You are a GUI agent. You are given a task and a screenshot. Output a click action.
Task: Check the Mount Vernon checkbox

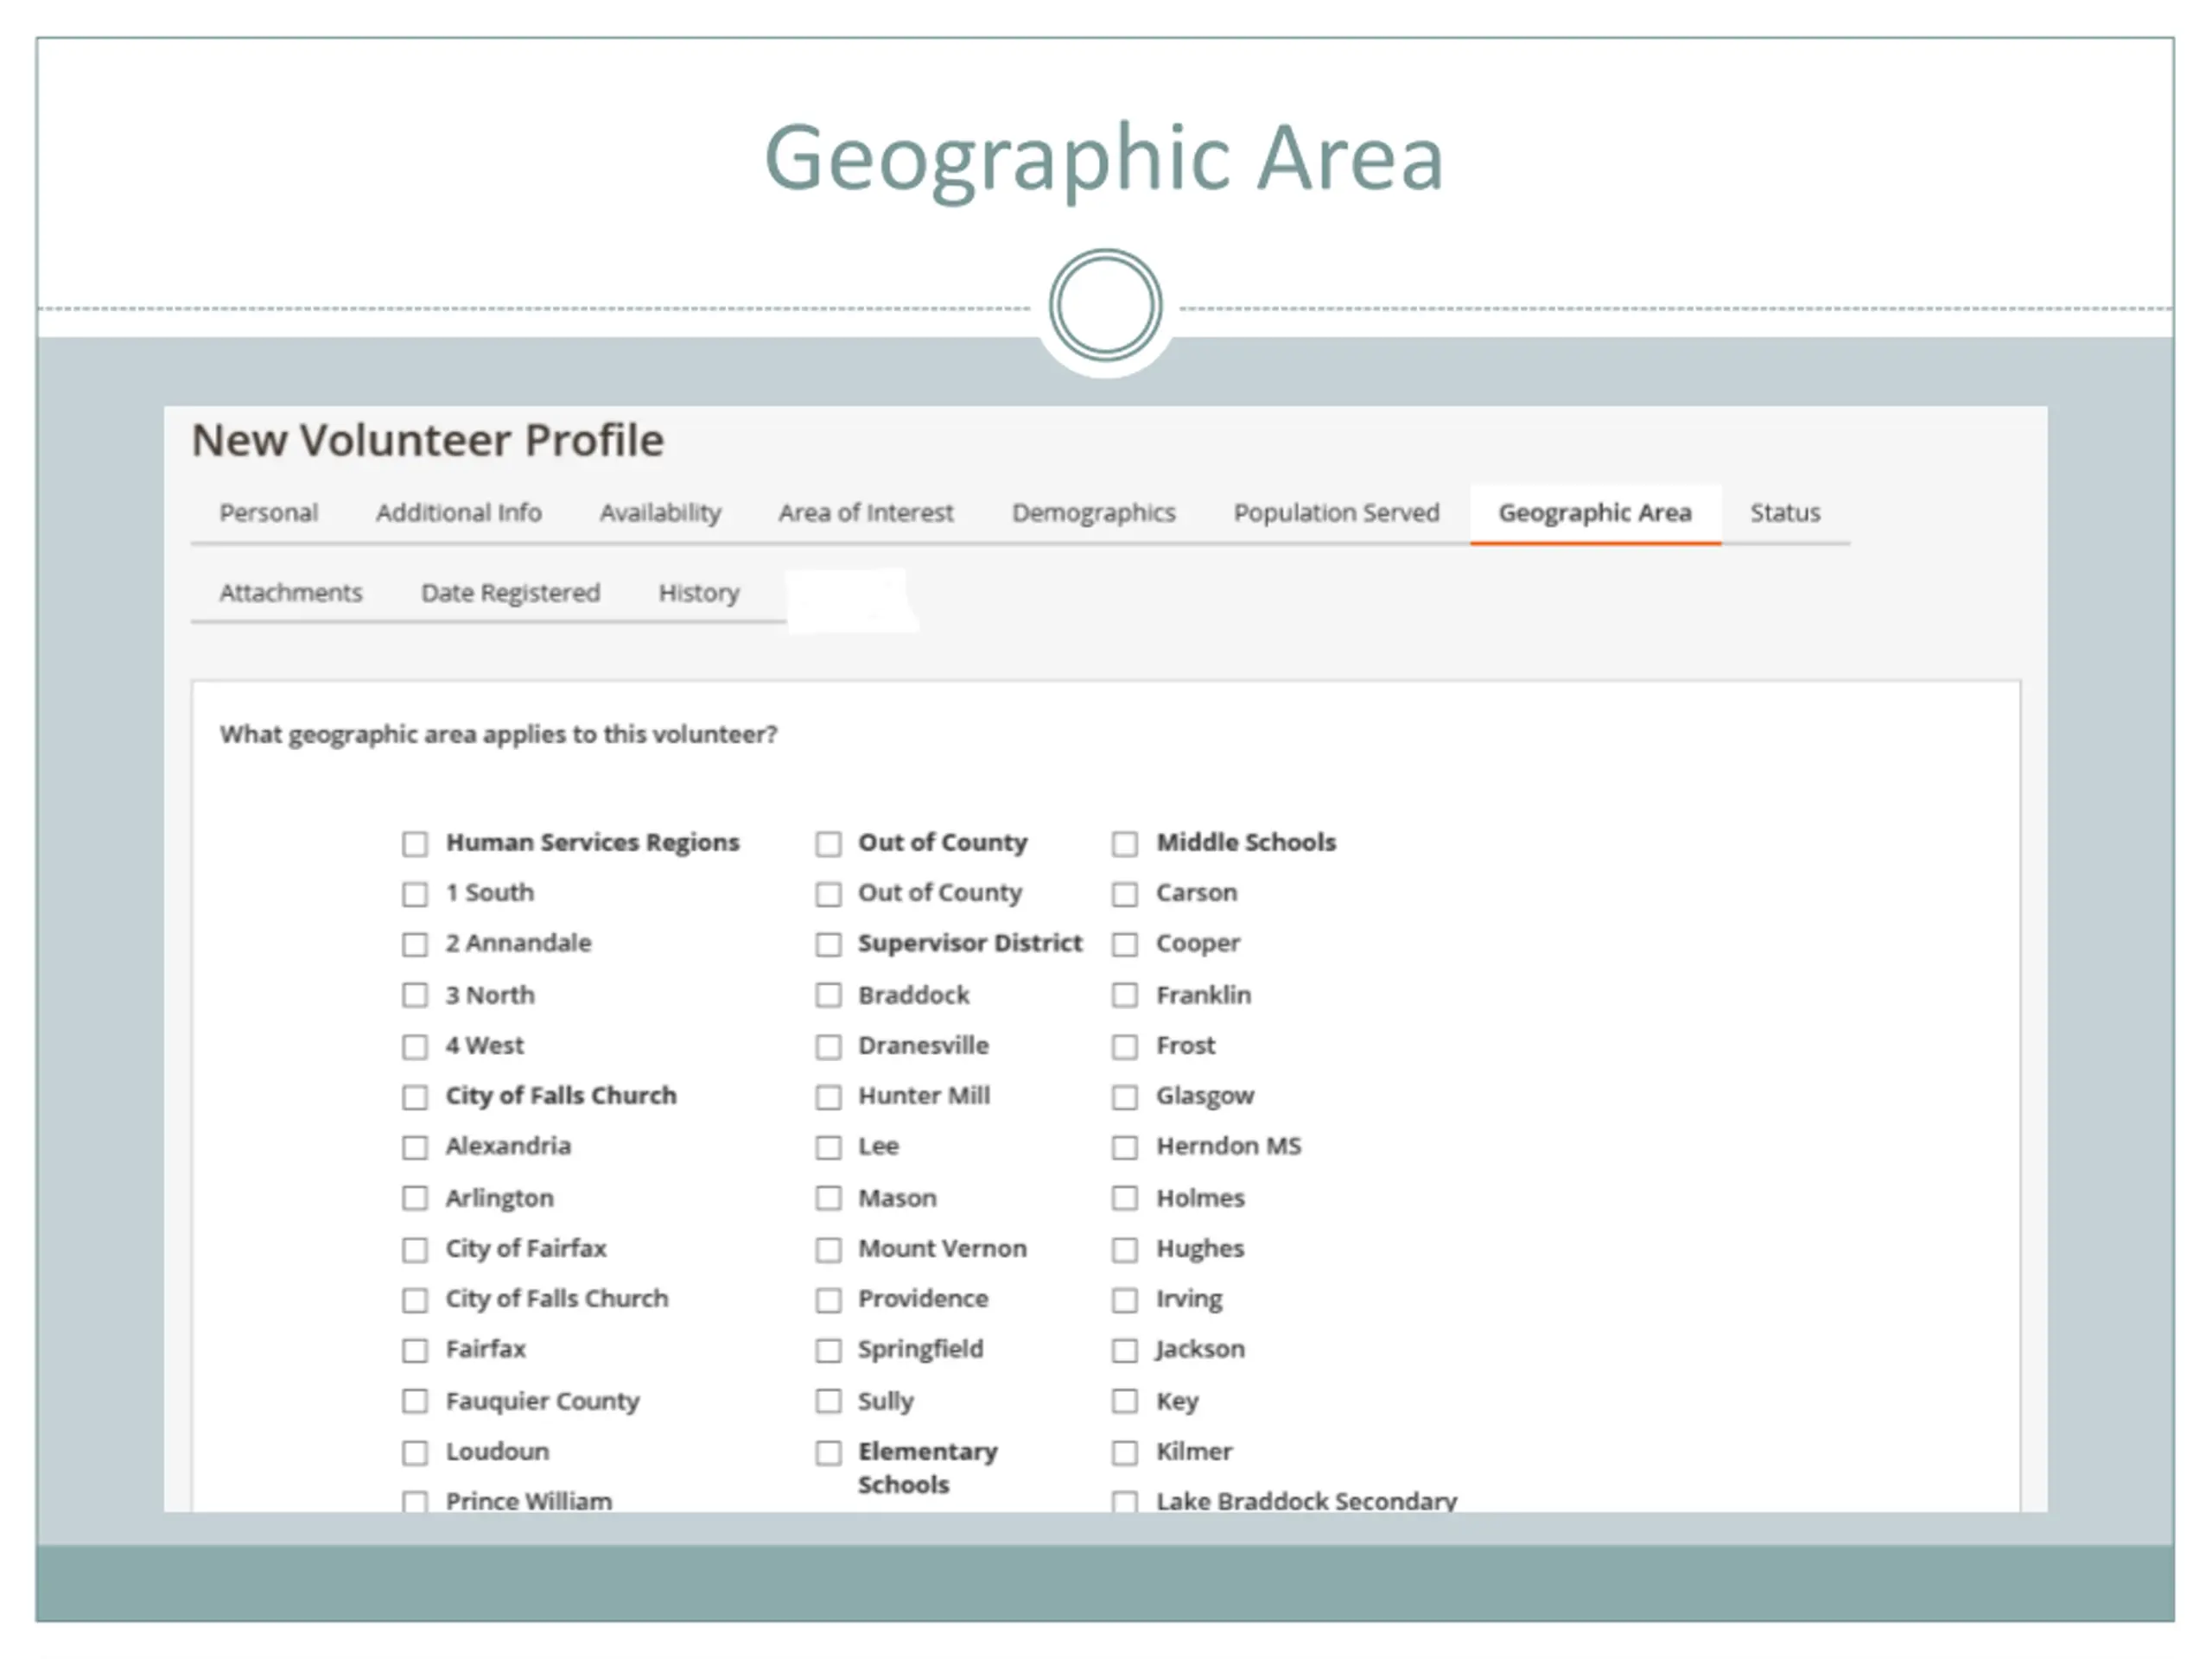pos(828,1250)
